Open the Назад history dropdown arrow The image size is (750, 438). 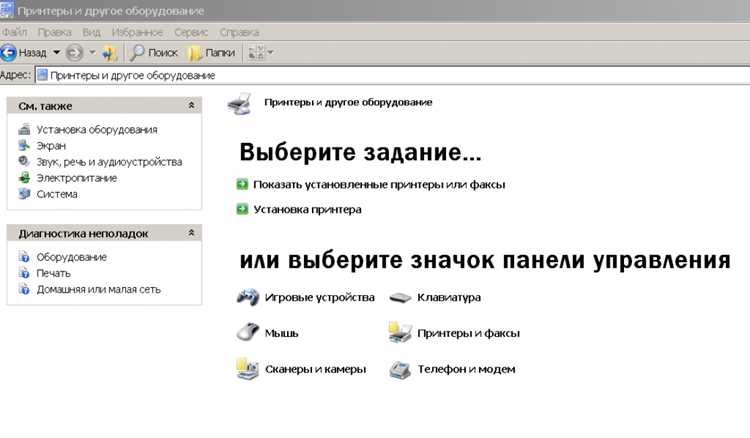pyautogui.click(x=56, y=52)
